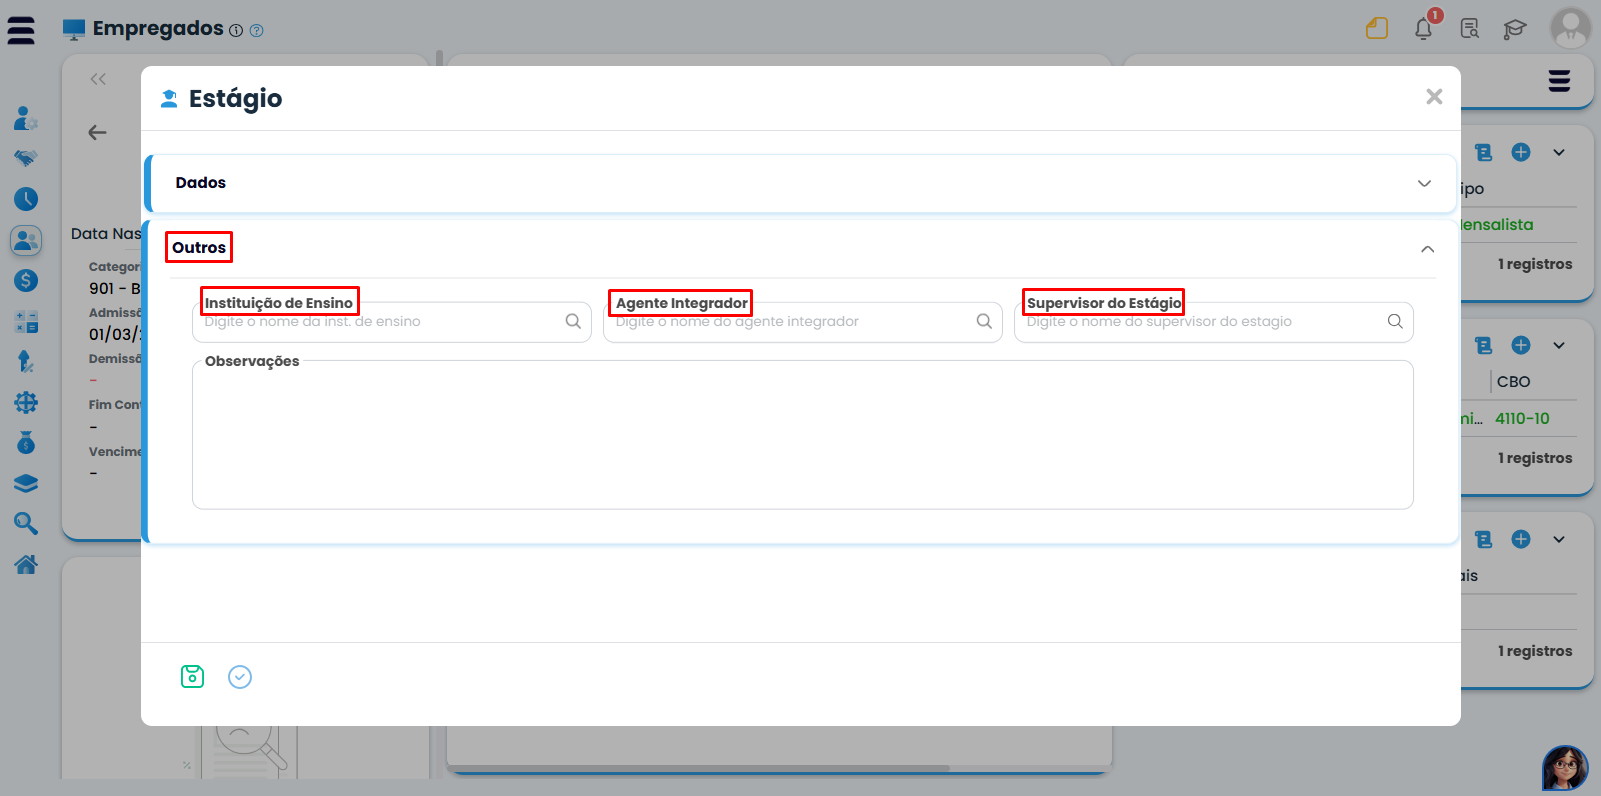This screenshot has height=796, width=1601.
Task: Open the money bag sidebar icon
Action: tap(26, 442)
